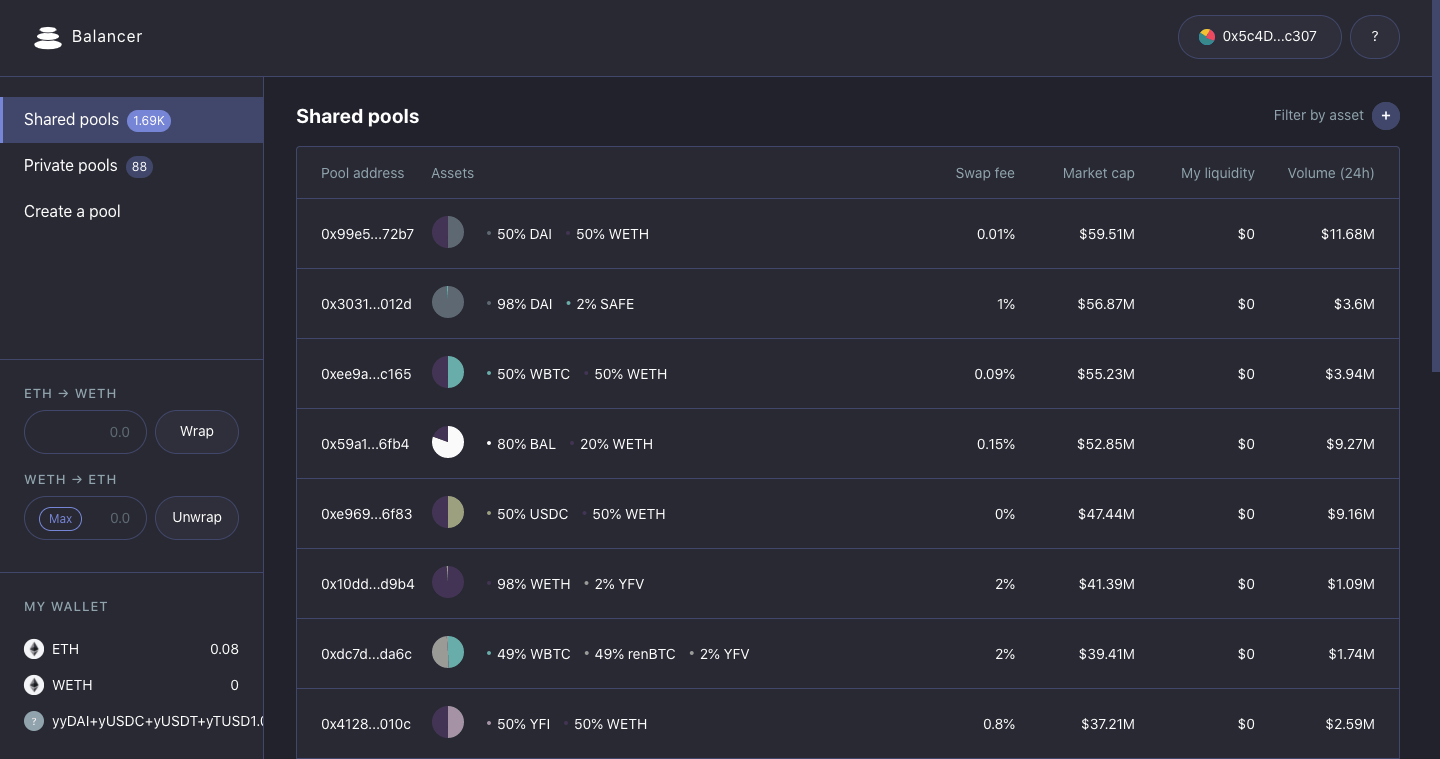Click the 1.69K badge next to Shared pools
Viewport: 1440px width, 759px height.
pos(149,121)
